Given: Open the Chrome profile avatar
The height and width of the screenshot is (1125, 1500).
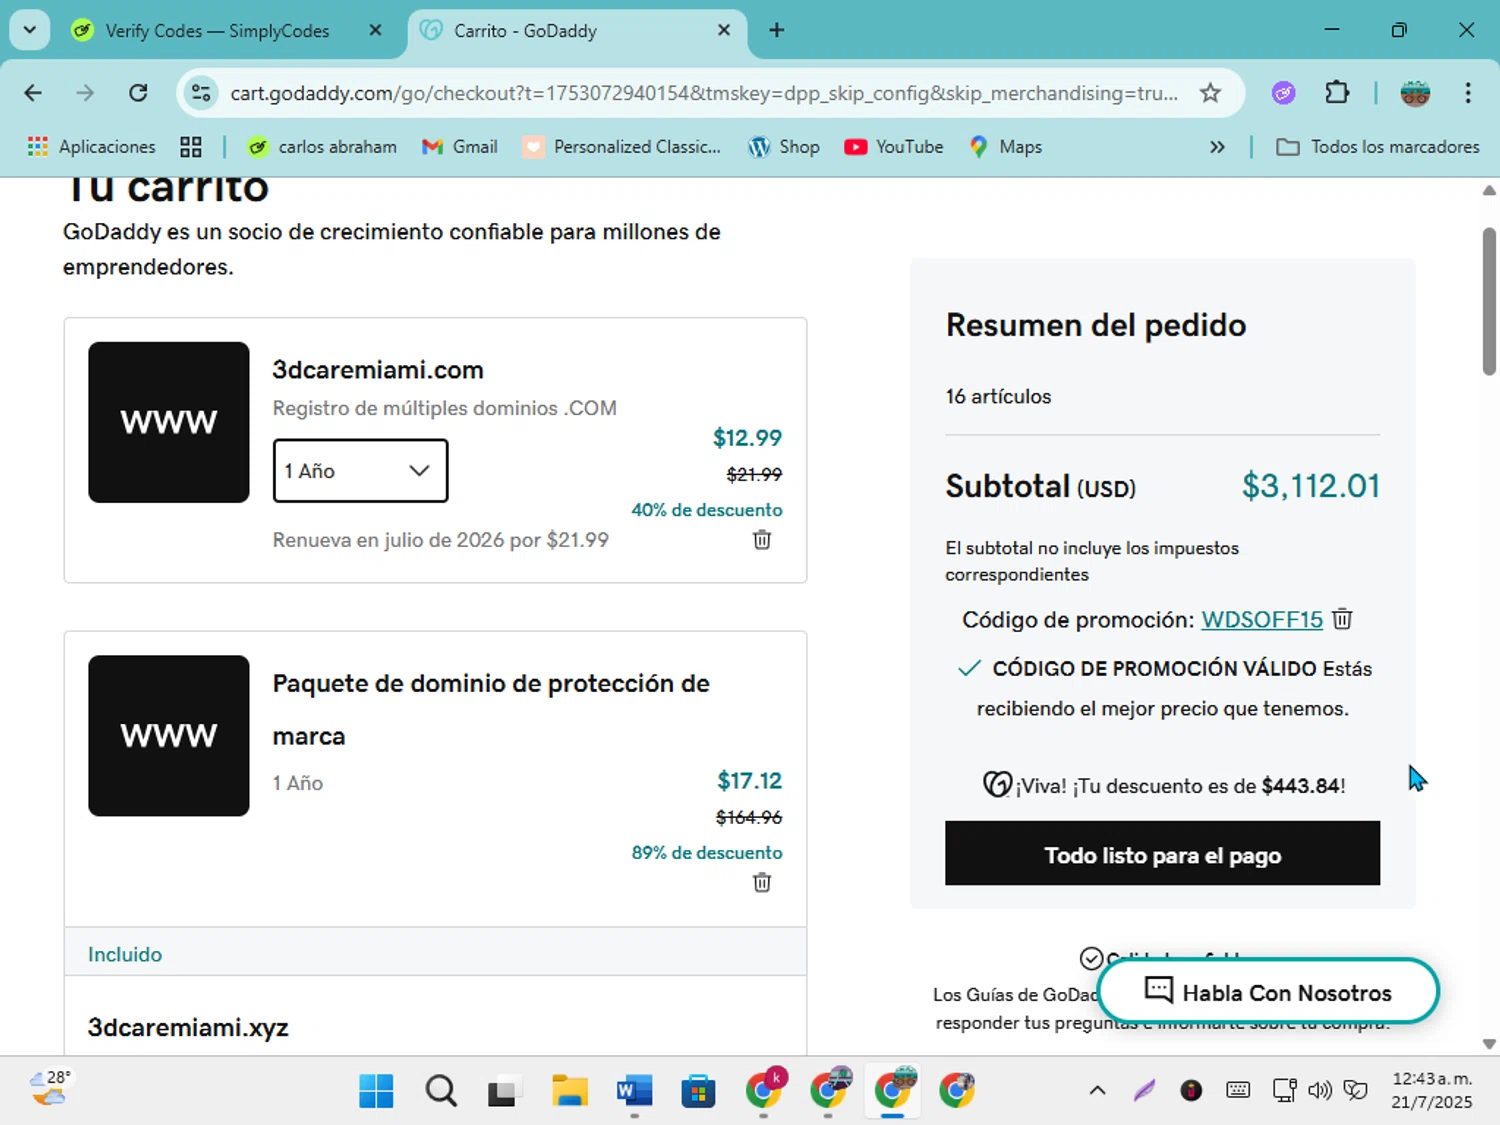Looking at the screenshot, I should click(x=1415, y=93).
